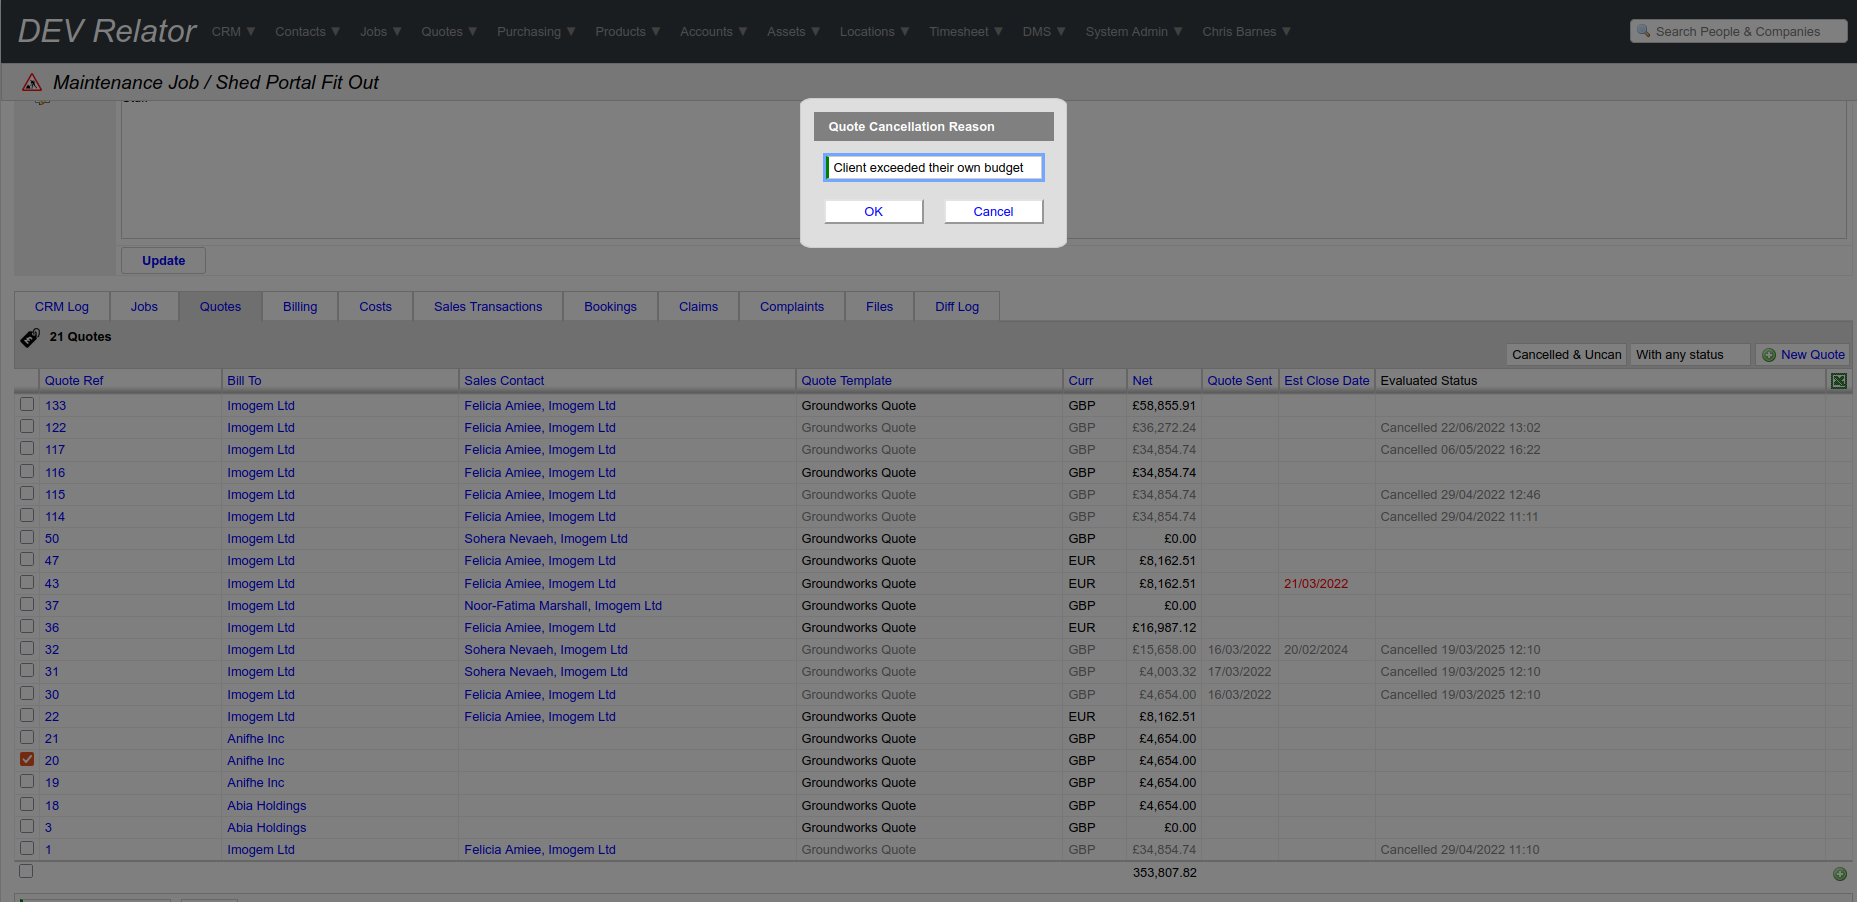The image size is (1857, 902).
Task: Open the System Admin dropdown
Action: point(1134,32)
